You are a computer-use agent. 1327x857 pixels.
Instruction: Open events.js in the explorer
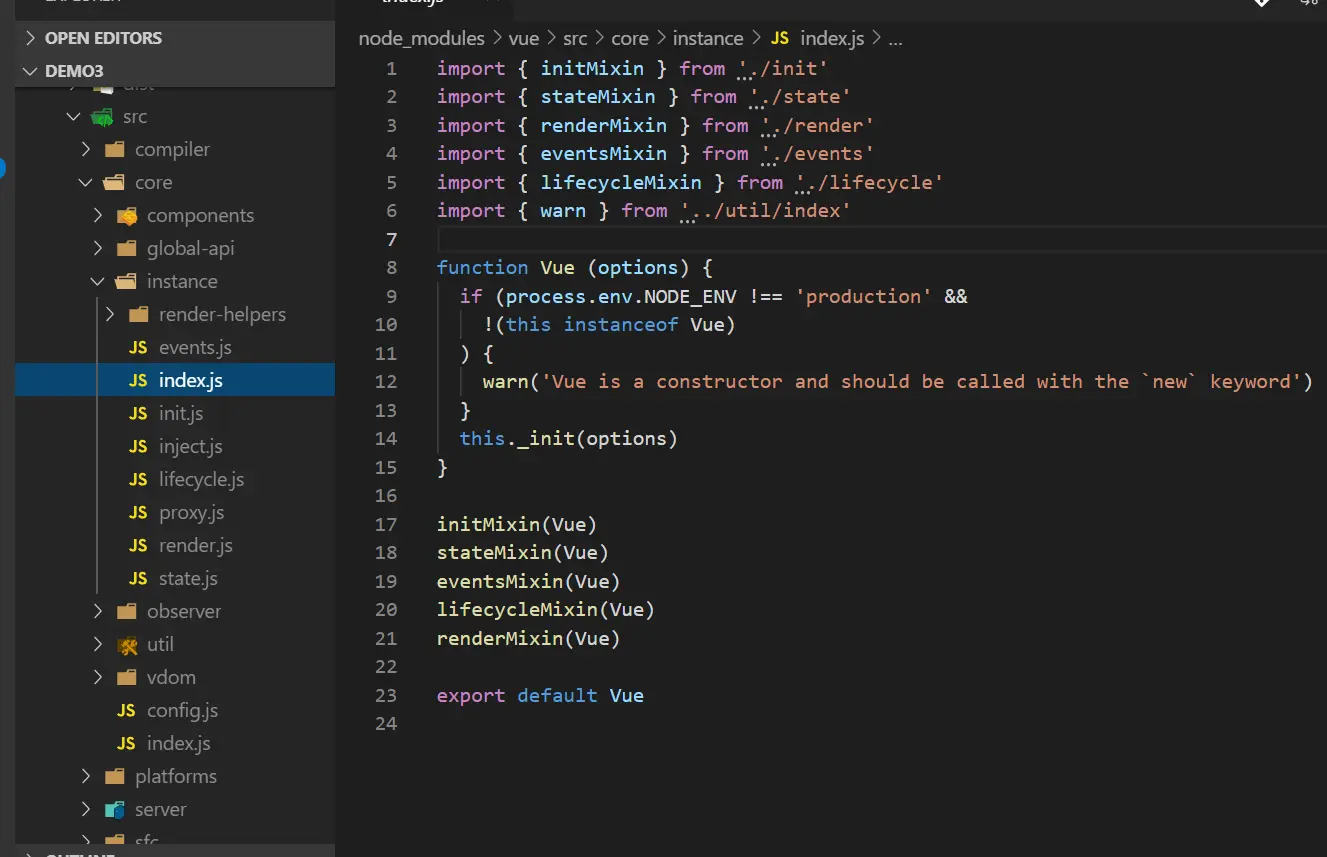(x=195, y=348)
